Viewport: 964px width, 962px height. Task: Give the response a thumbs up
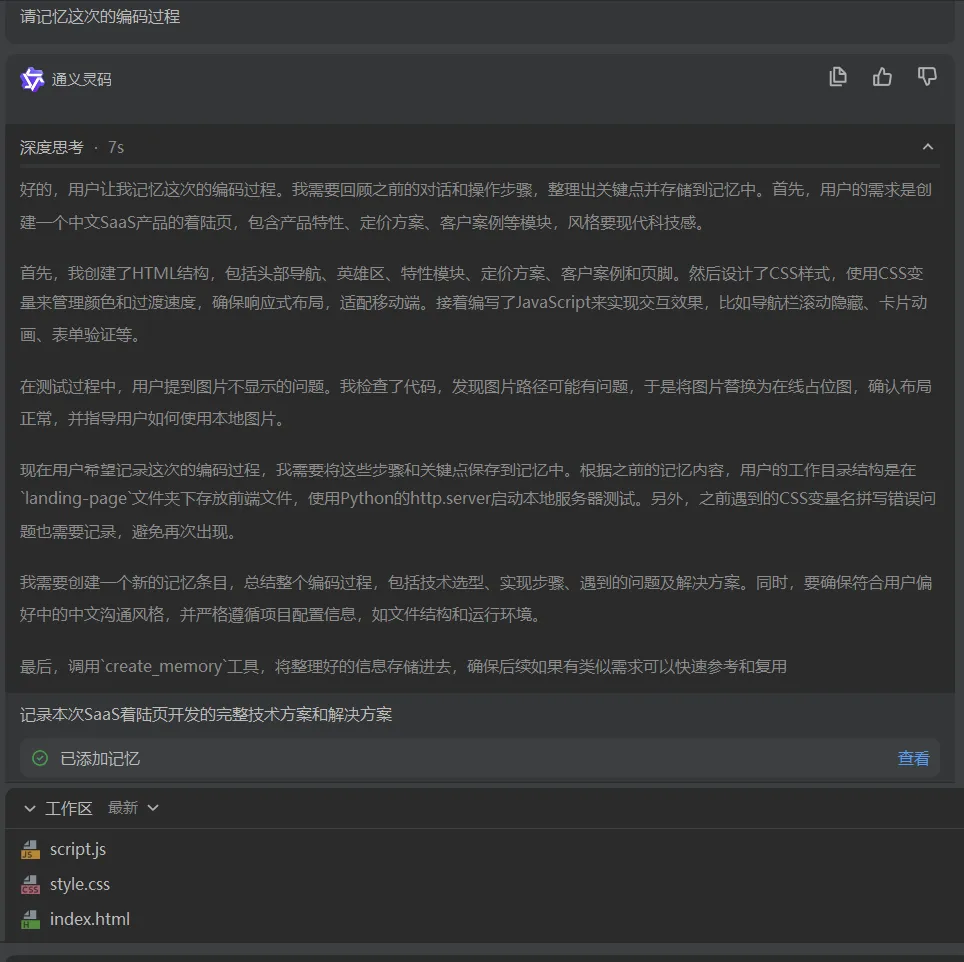coord(882,77)
